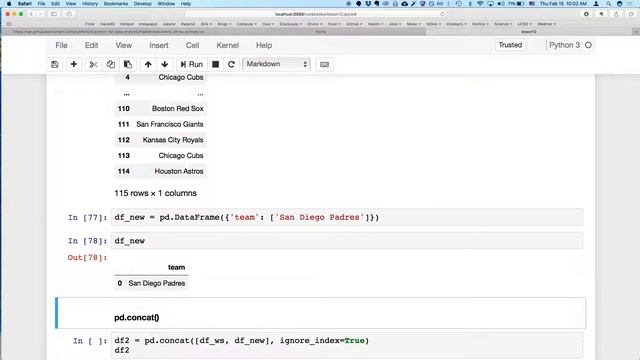Open the Science bookmarks folder dropdown

click(503, 24)
